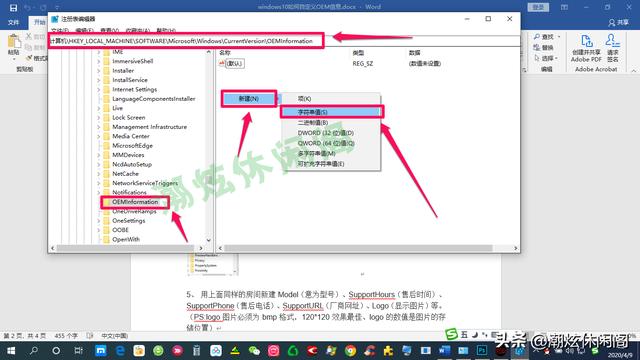Select the NetworkServiceTriggers key

(x=145, y=183)
